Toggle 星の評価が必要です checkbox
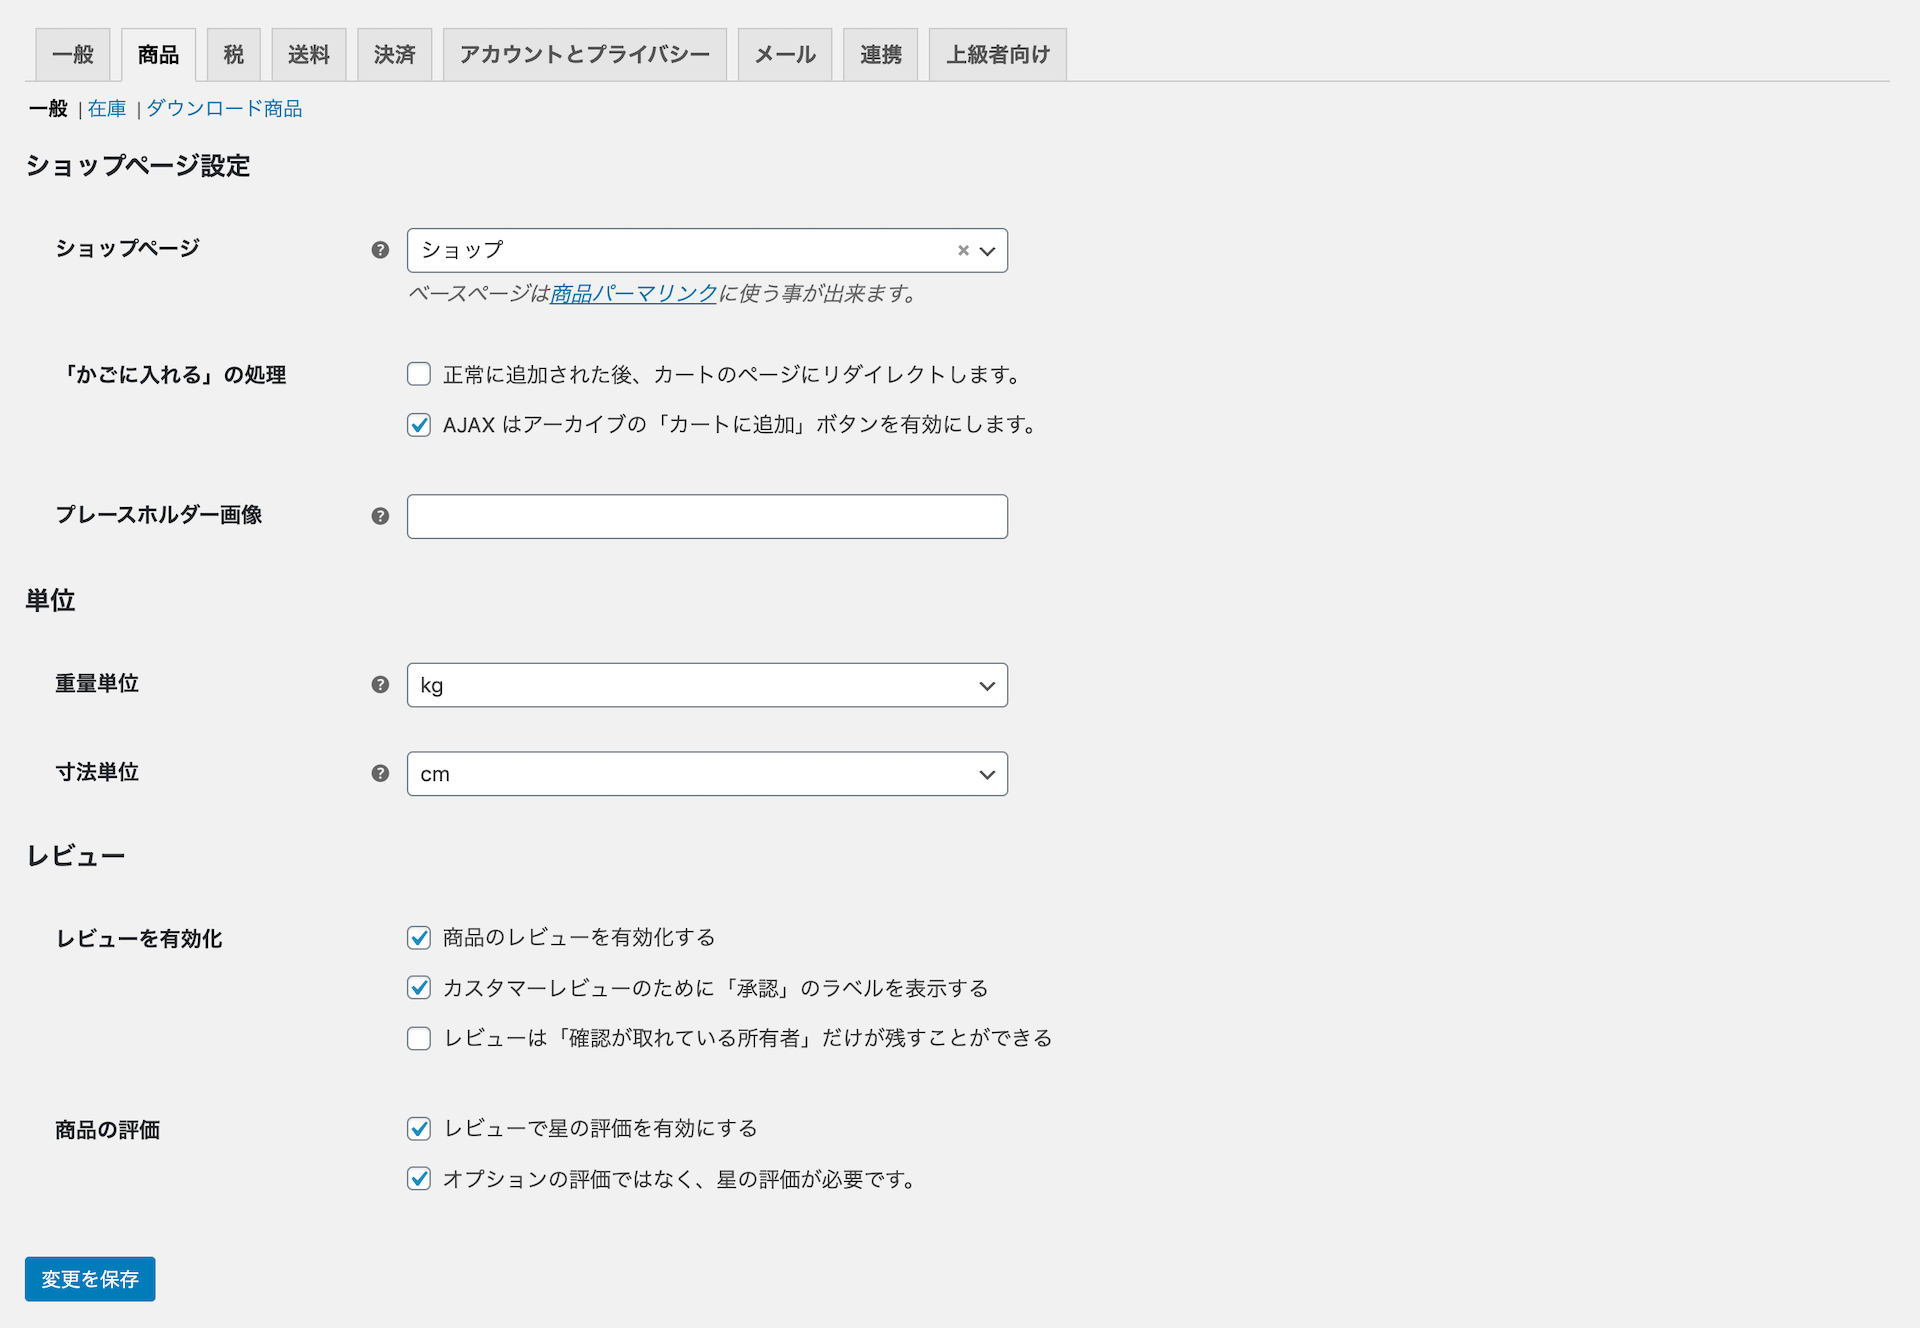The image size is (1920, 1328). click(x=419, y=1179)
